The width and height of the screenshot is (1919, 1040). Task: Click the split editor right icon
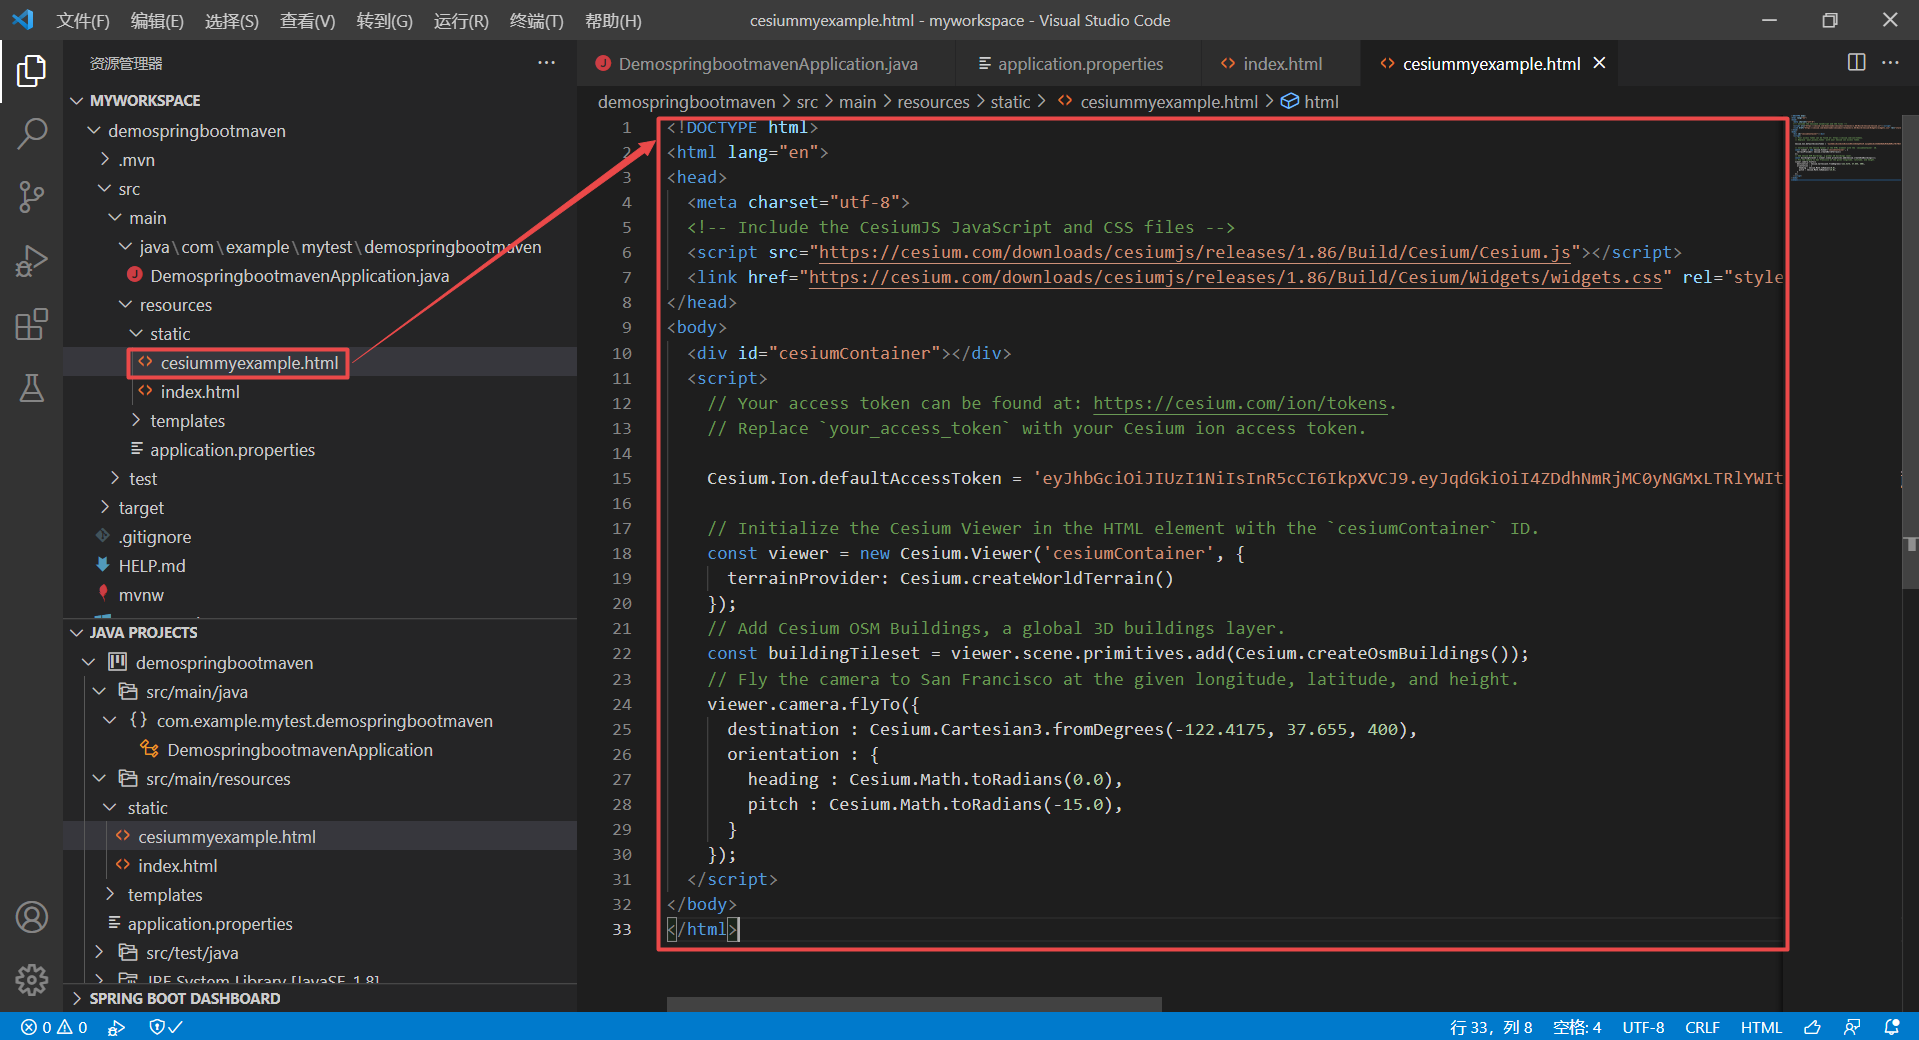click(1856, 62)
